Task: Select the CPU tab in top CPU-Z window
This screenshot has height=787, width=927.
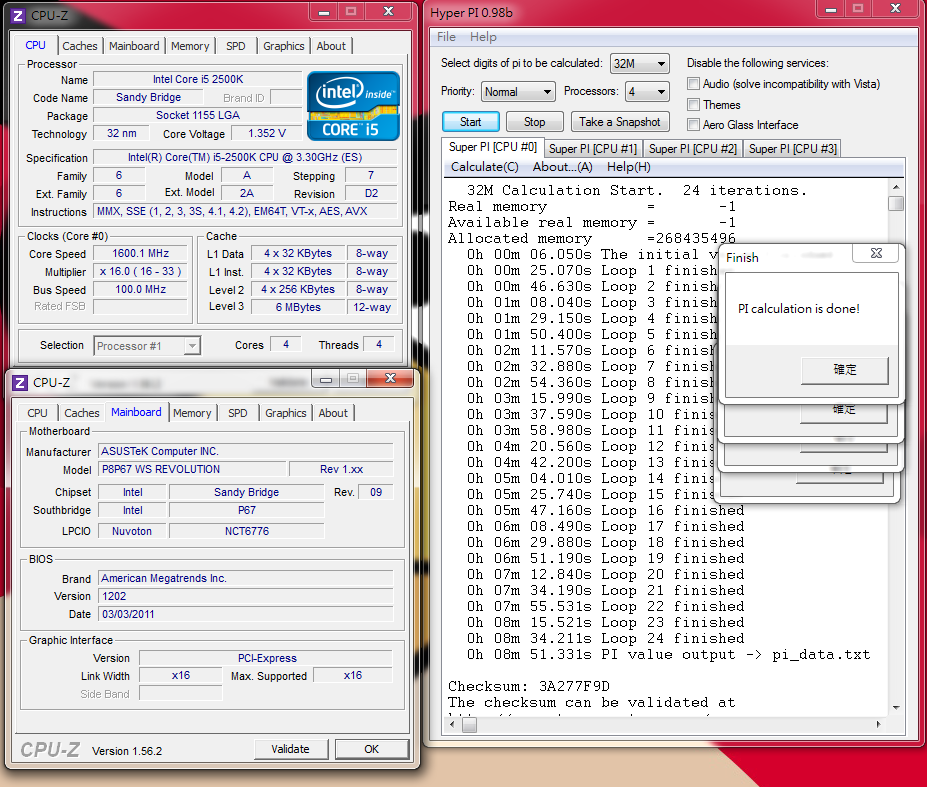Action: pyautogui.click(x=35, y=45)
